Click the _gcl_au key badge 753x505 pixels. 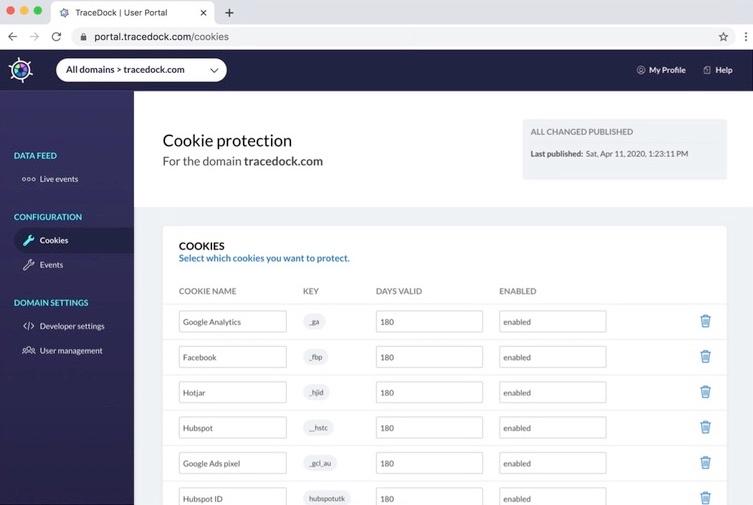[x=320, y=463]
